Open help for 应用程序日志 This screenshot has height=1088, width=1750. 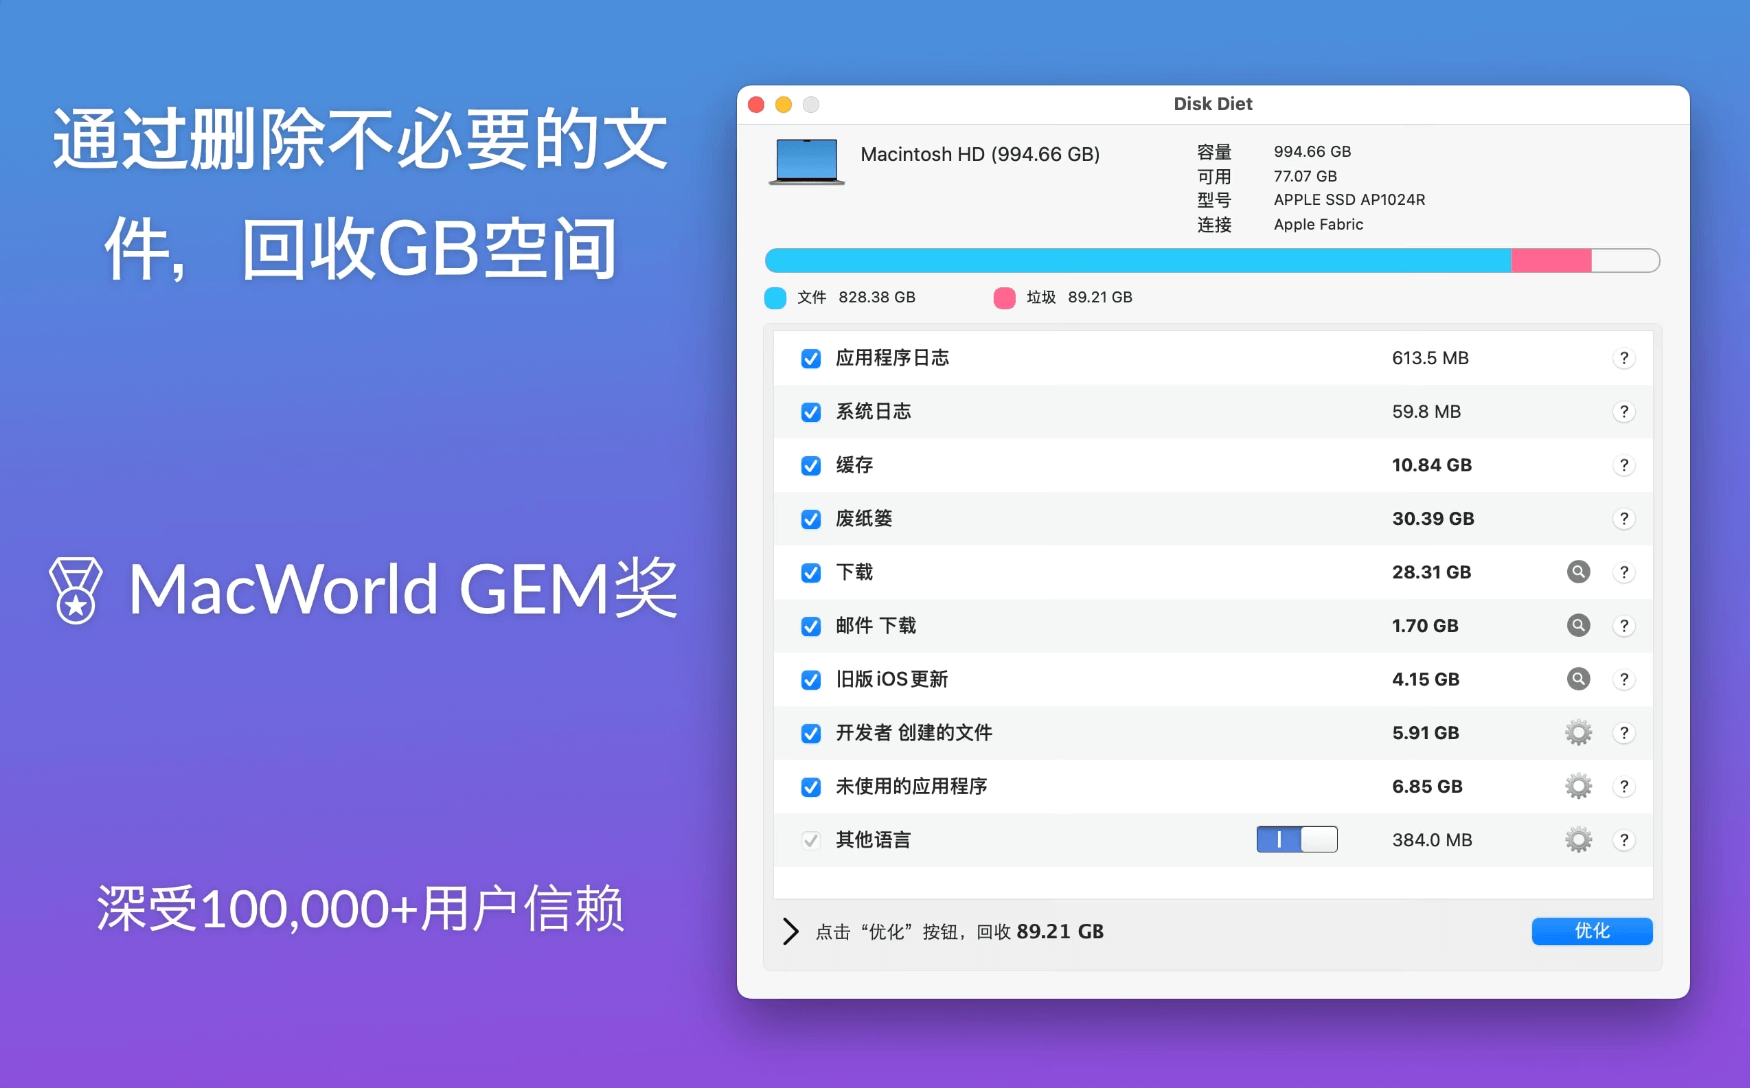(1625, 357)
